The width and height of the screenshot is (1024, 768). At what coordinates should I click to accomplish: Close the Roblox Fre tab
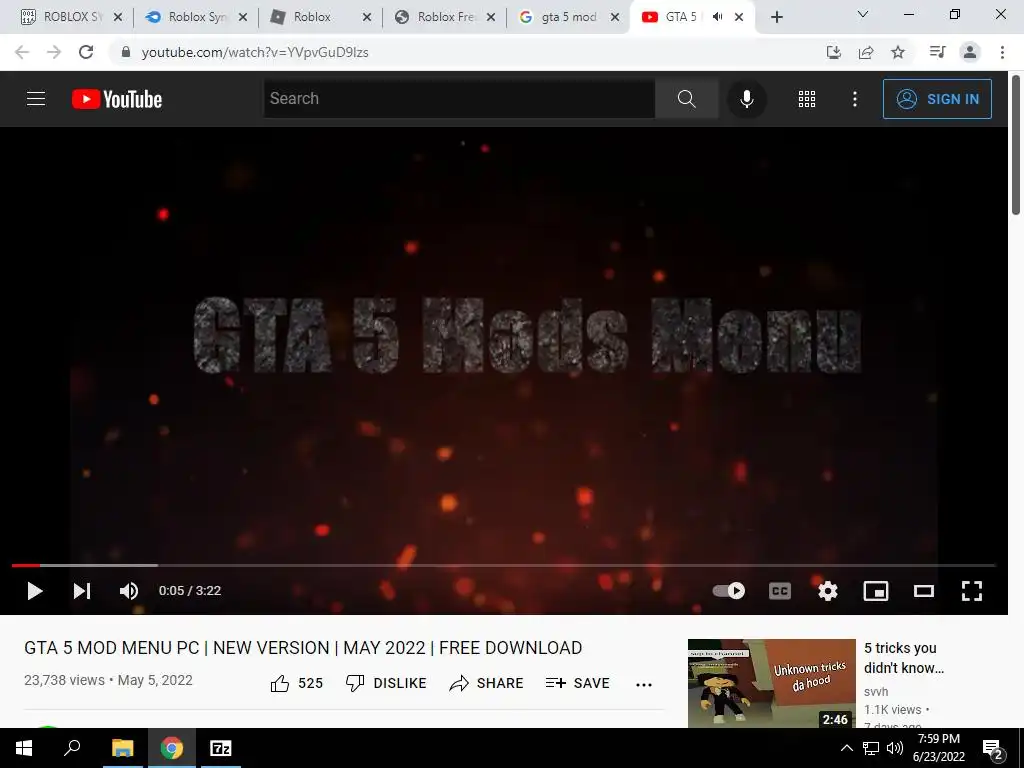[491, 17]
